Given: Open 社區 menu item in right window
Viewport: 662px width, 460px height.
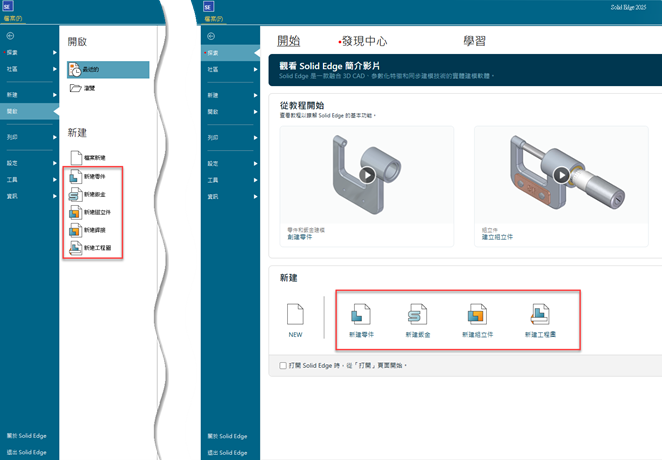Looking at the screenshot, I should [231, 69].
